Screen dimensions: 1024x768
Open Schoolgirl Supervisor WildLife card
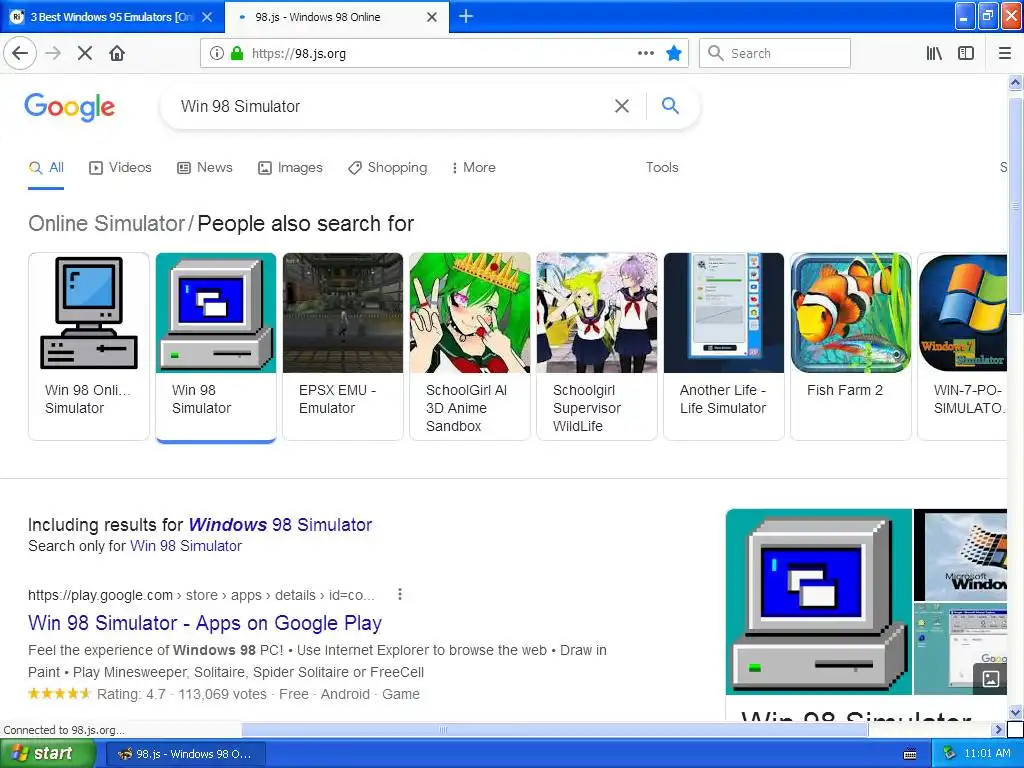(x=597, y=346)
